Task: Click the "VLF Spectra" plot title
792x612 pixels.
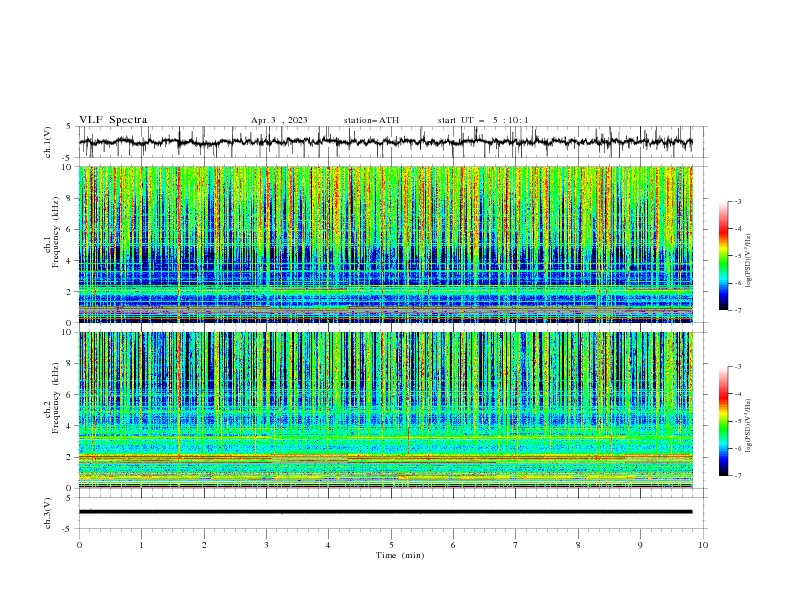Action: 113,120
